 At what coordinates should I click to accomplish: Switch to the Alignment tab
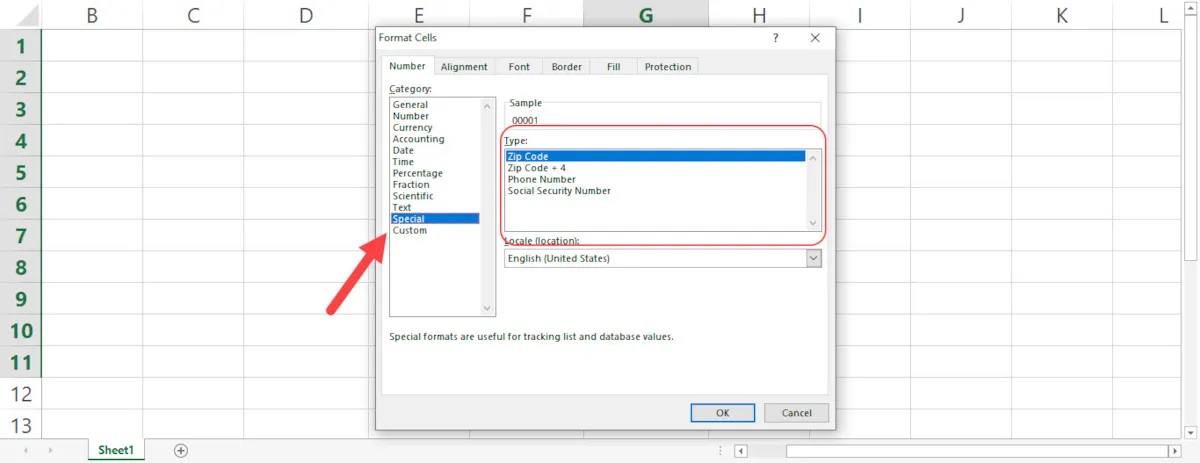click(x=464, y=67)
